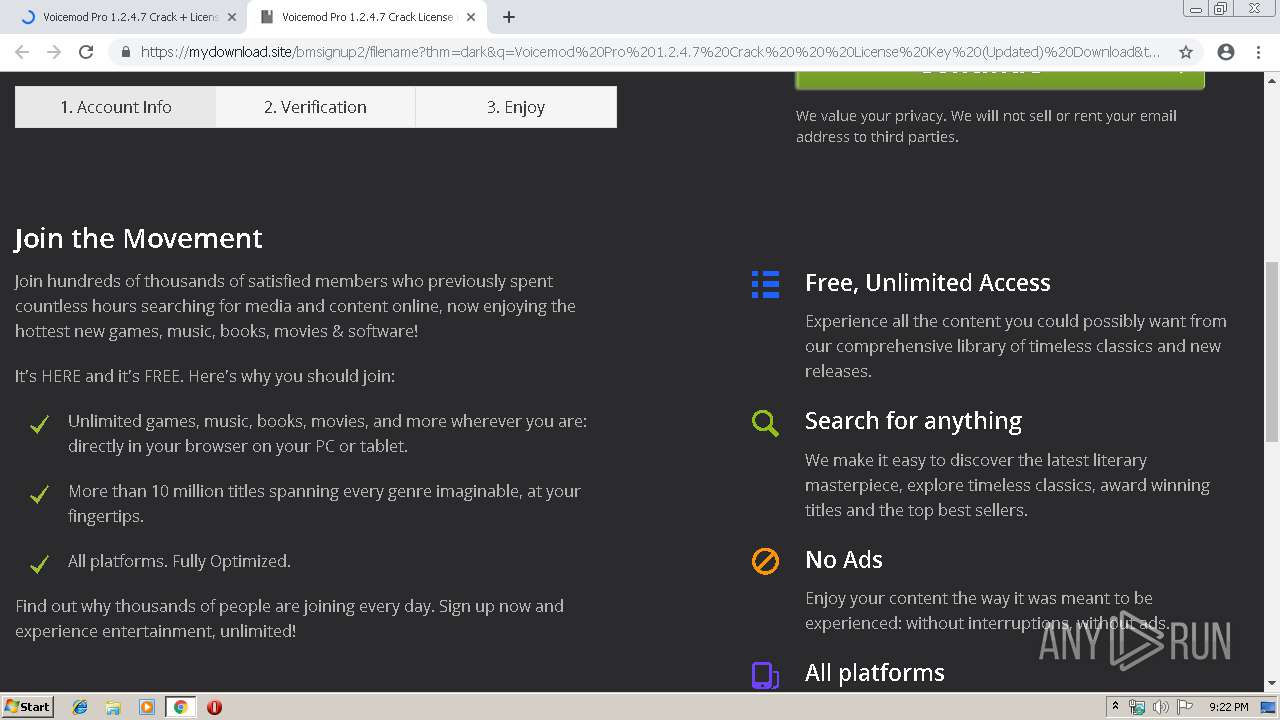Click the green magnifier Search for anything icon
The width and height of the screenshot is (1280, 720).
click(765, 422)
